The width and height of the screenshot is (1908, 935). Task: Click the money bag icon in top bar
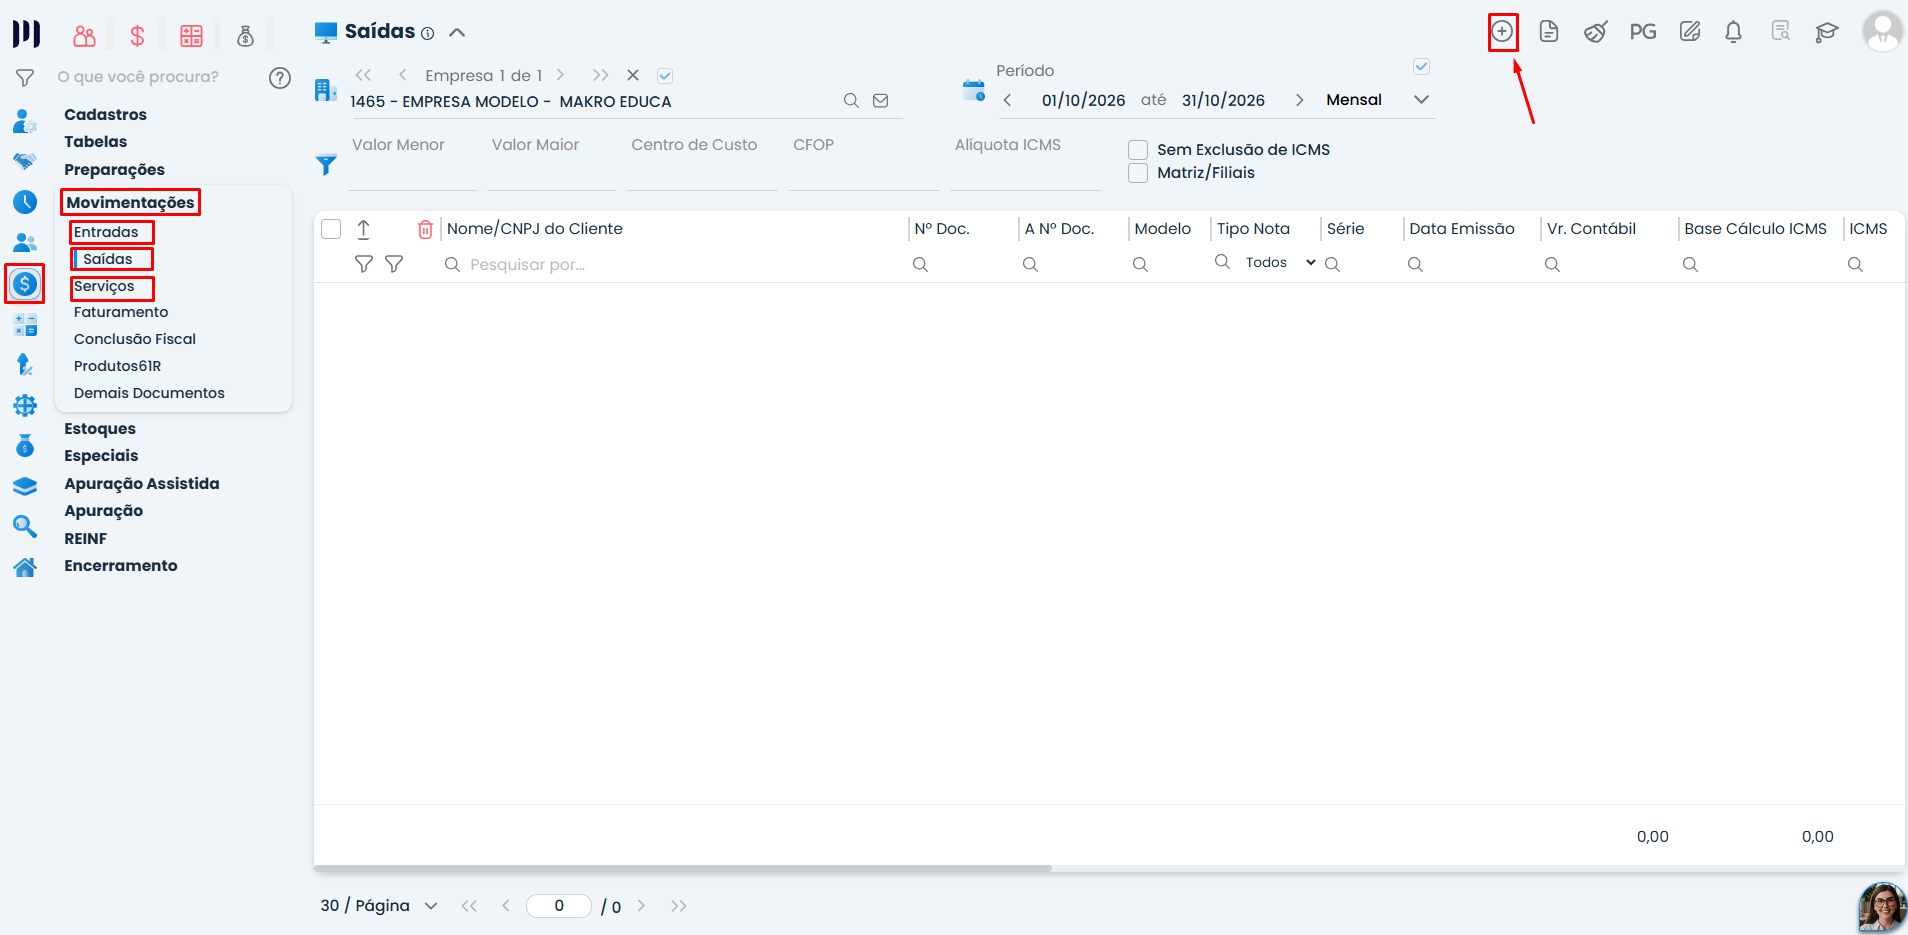click(245, 36)
